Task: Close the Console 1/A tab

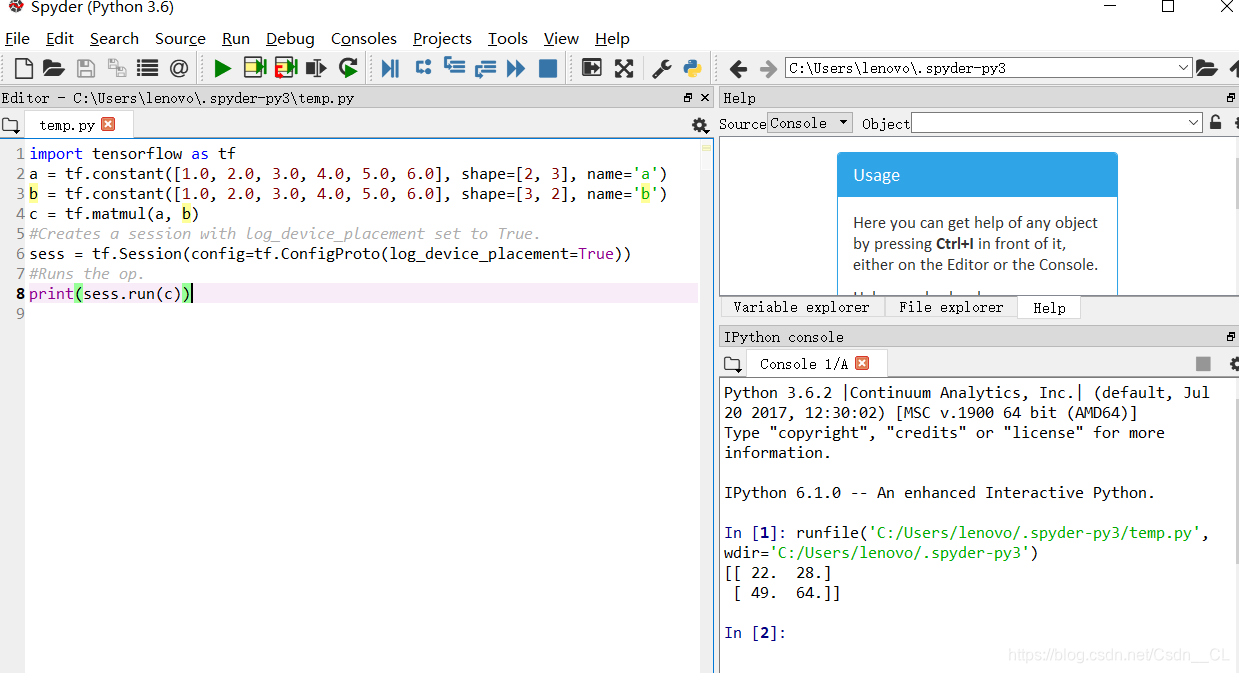Action: coord(862,363)
